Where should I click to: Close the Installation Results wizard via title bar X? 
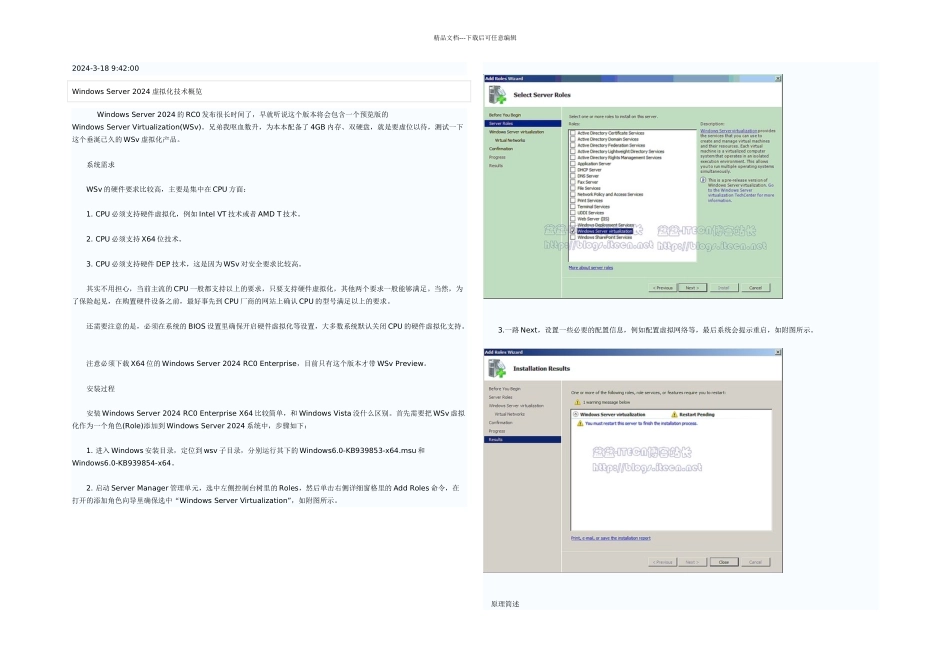click(778, 352)
